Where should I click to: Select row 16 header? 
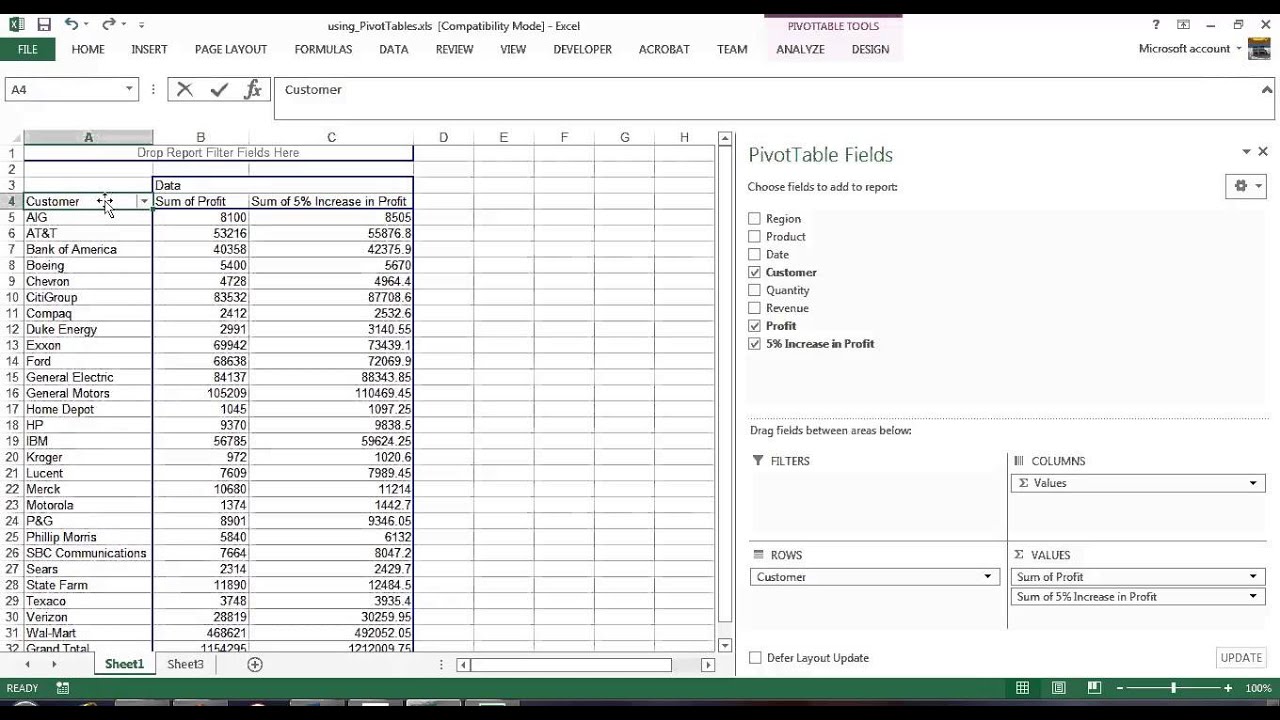point(12,393)
